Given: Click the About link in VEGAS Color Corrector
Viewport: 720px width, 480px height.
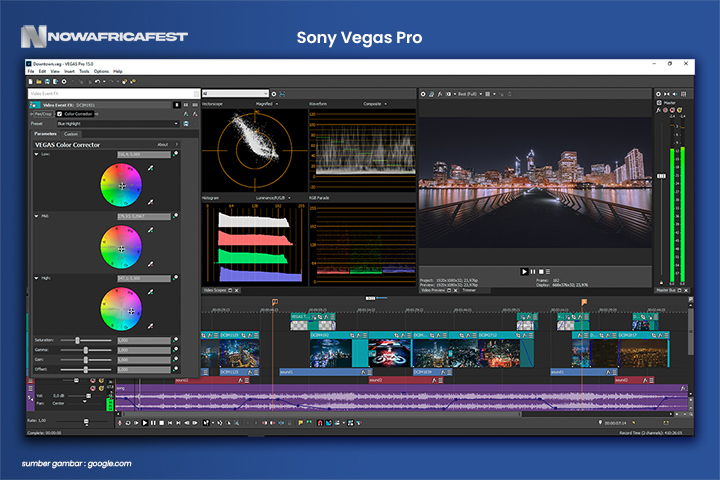Looking at the screenshot, I should 163,145.
